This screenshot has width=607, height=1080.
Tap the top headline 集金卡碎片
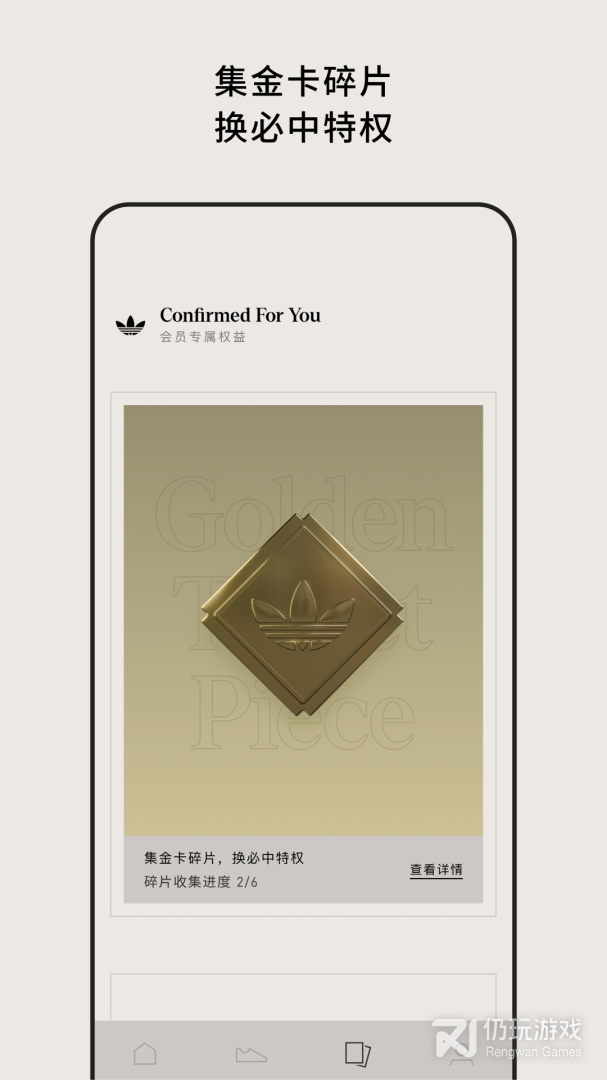tap(302, 81)
